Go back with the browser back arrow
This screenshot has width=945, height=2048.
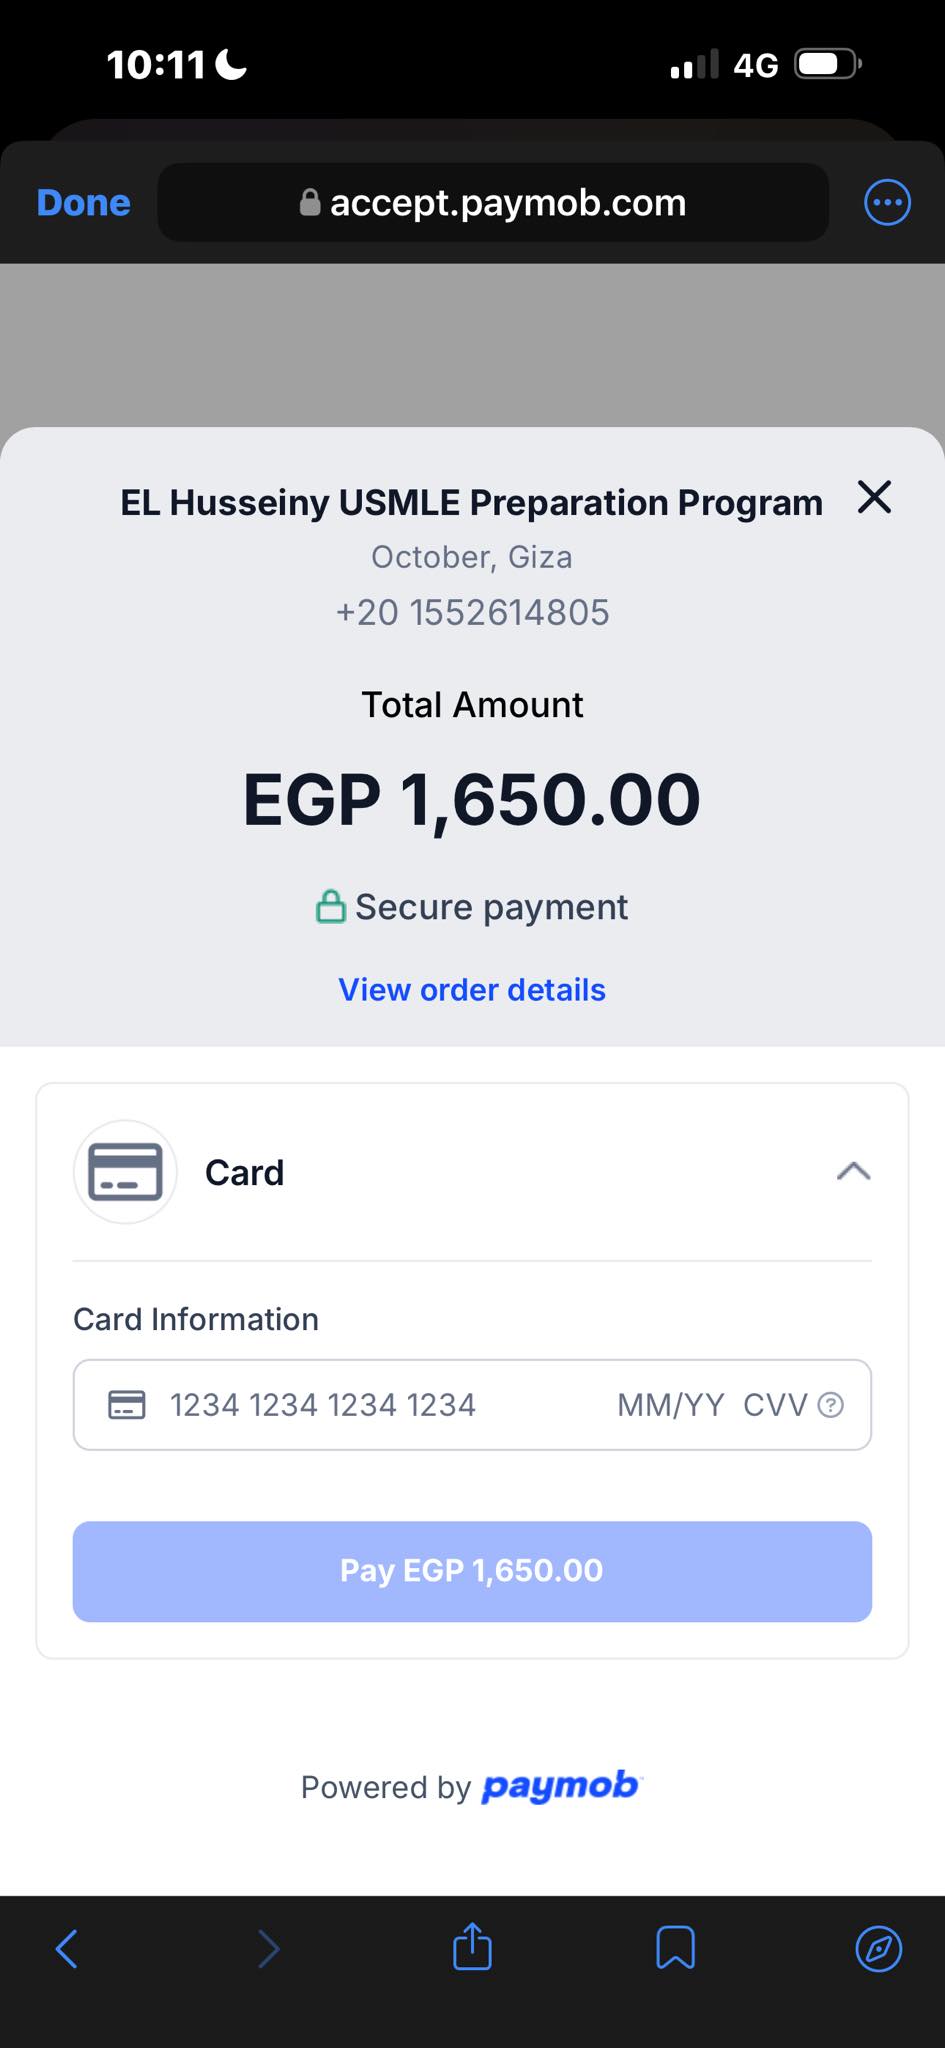click(67, 1948)
